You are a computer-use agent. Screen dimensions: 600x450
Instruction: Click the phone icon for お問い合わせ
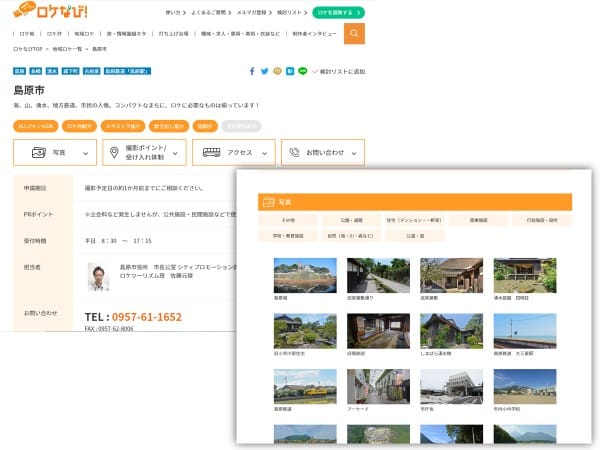pyautogui.click(x=294, y=153)
